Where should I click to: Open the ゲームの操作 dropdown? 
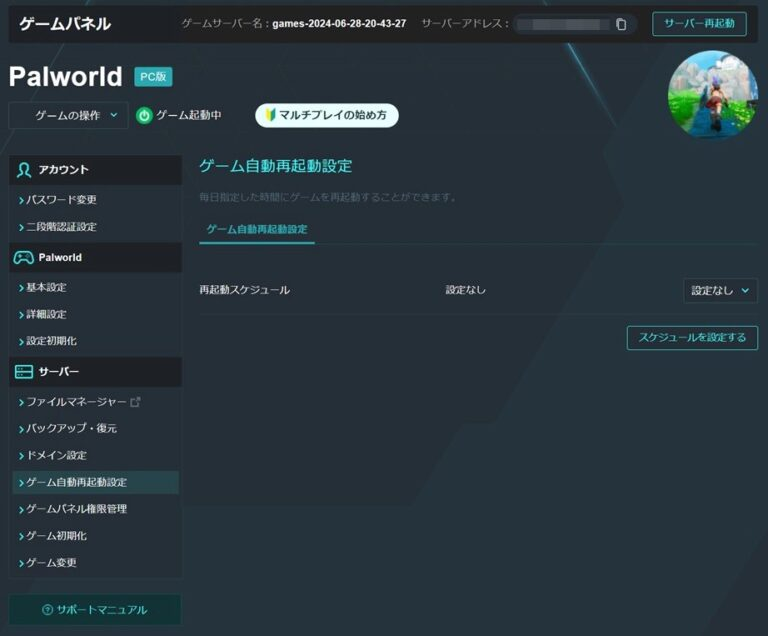[x=69, y=115]
